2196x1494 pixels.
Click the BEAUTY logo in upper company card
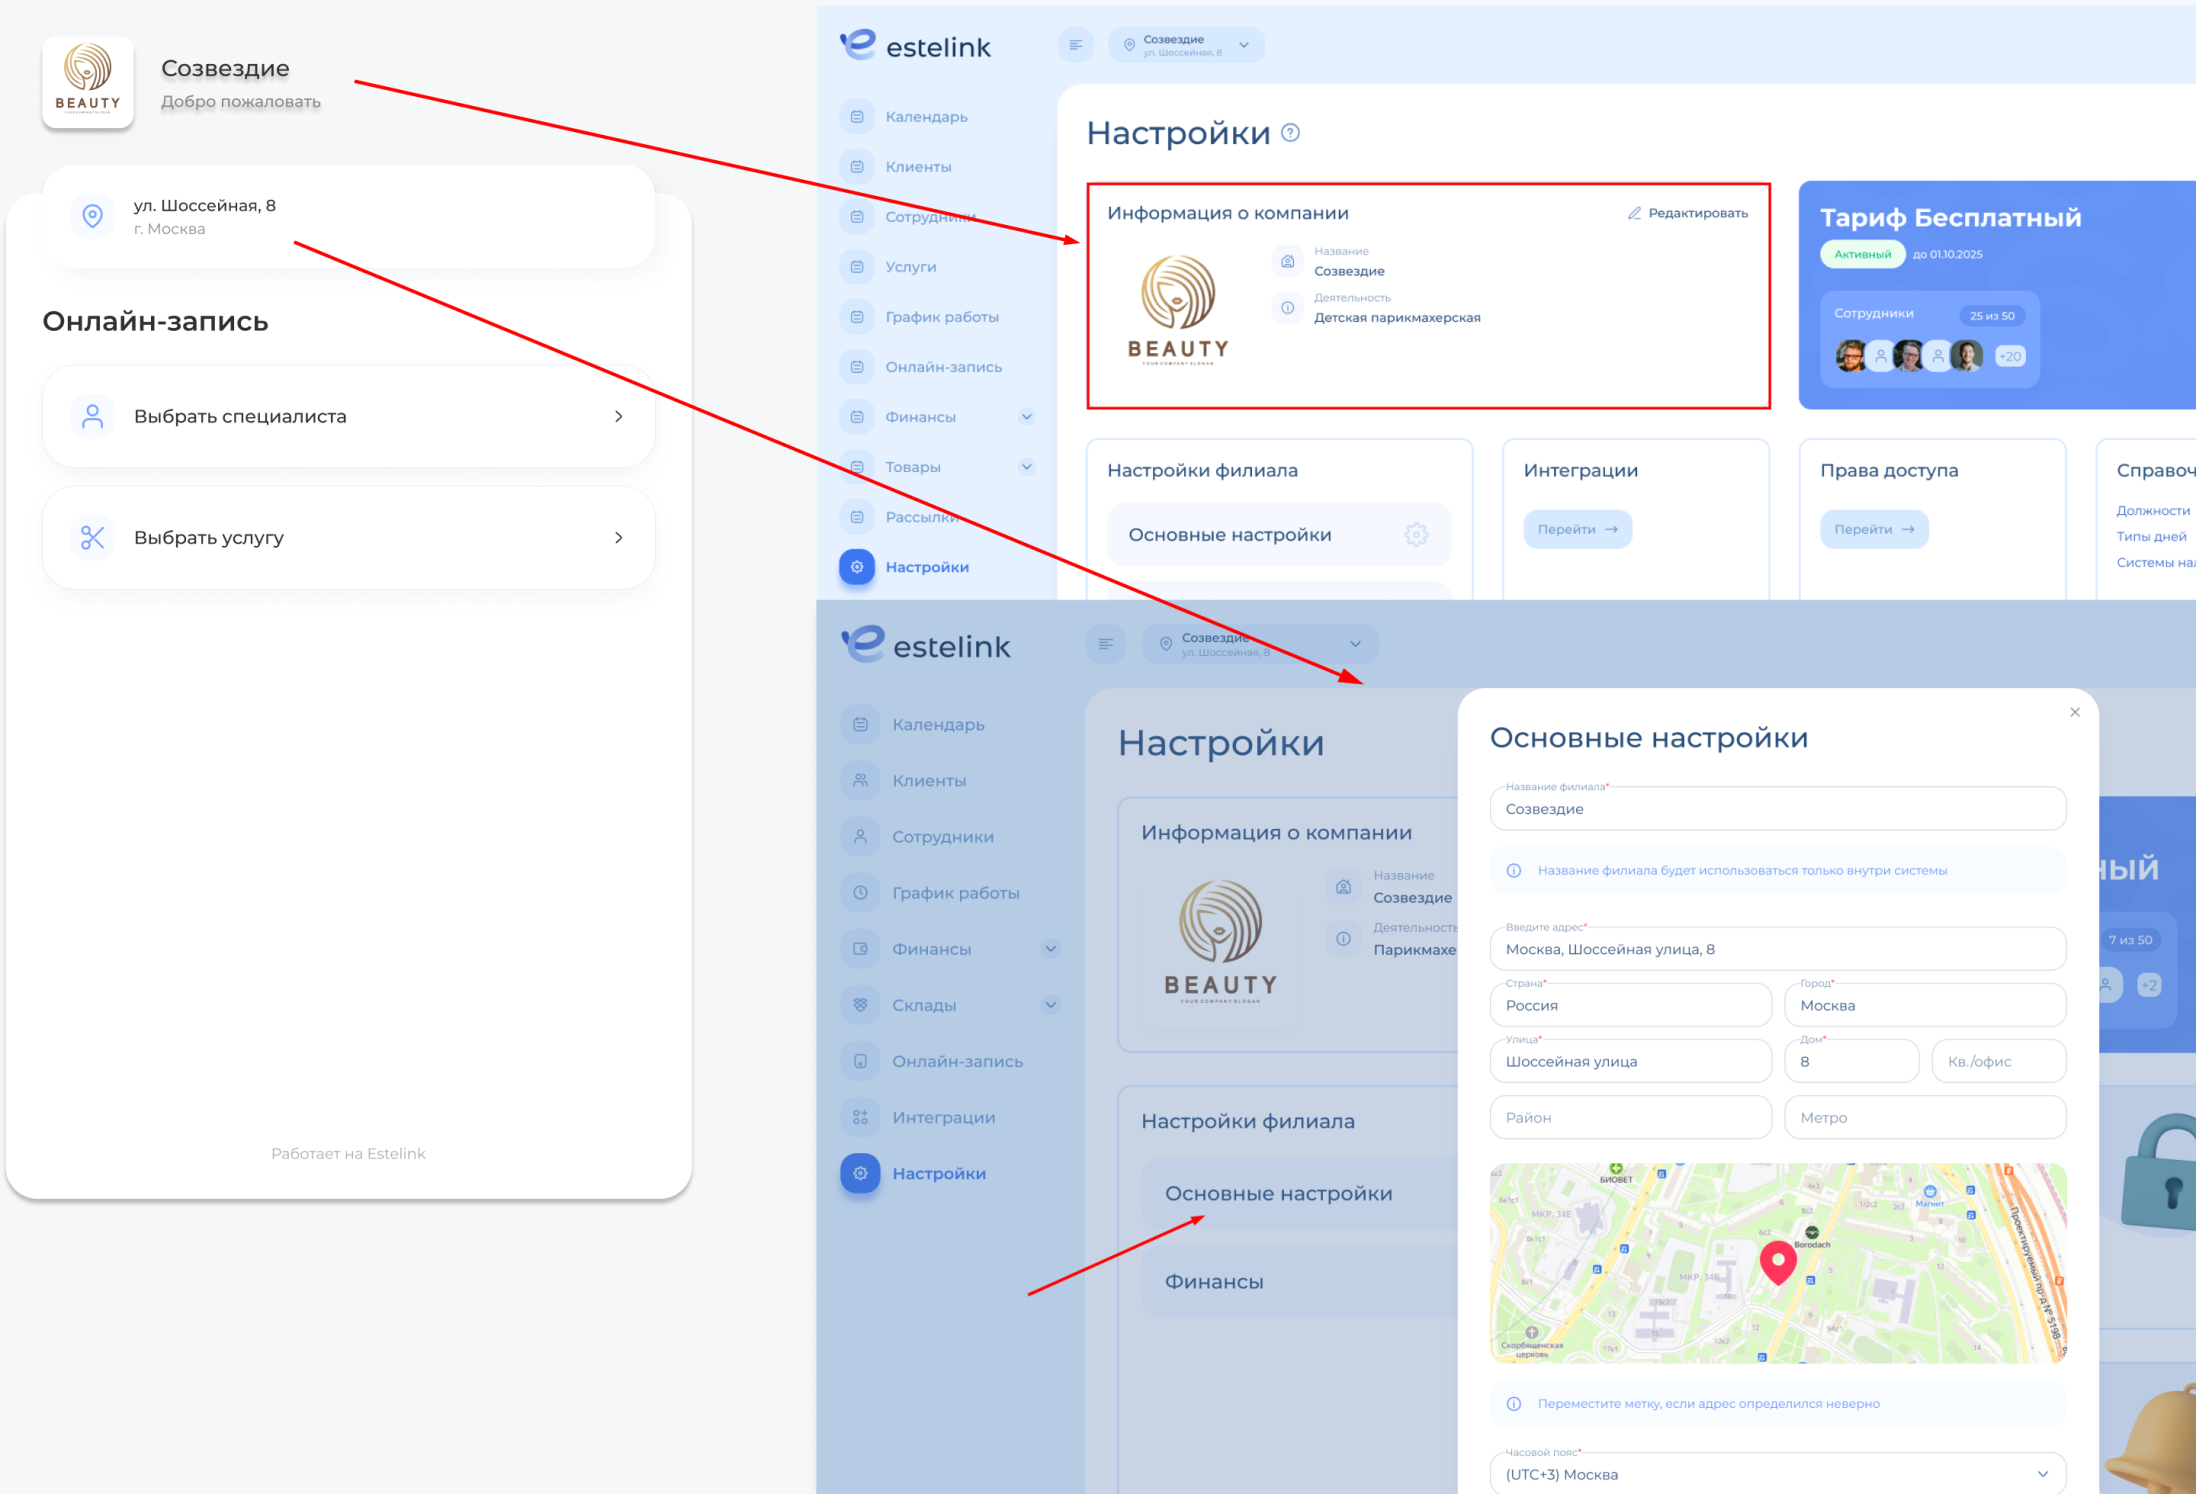(x=1179, y=309)
